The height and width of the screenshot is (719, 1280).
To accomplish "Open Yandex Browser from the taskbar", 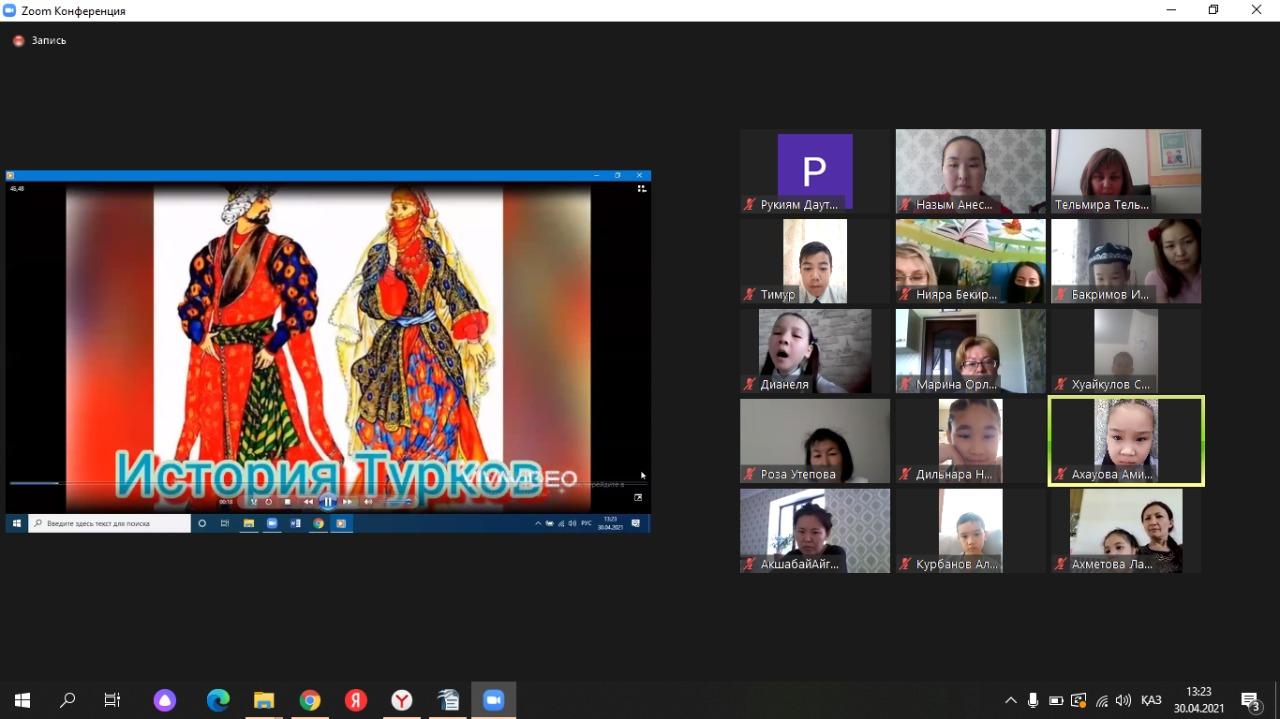I will tap(402, 701).
